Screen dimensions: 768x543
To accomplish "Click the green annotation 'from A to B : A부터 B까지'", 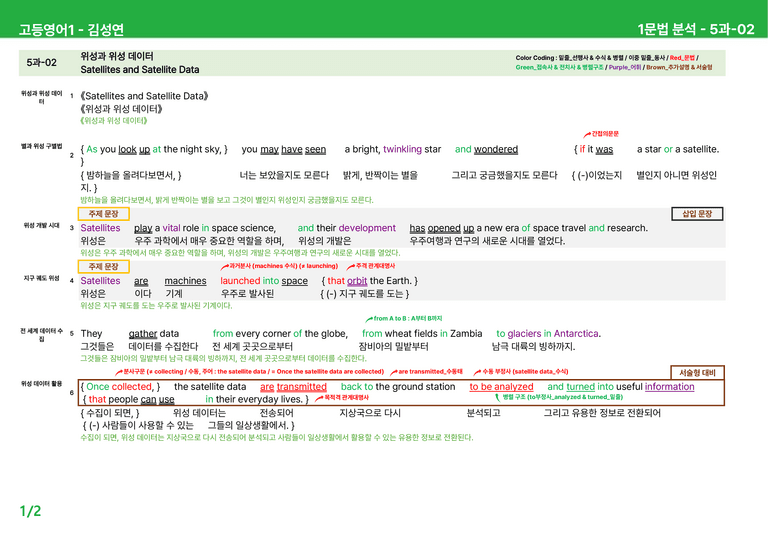I will 408,318.
